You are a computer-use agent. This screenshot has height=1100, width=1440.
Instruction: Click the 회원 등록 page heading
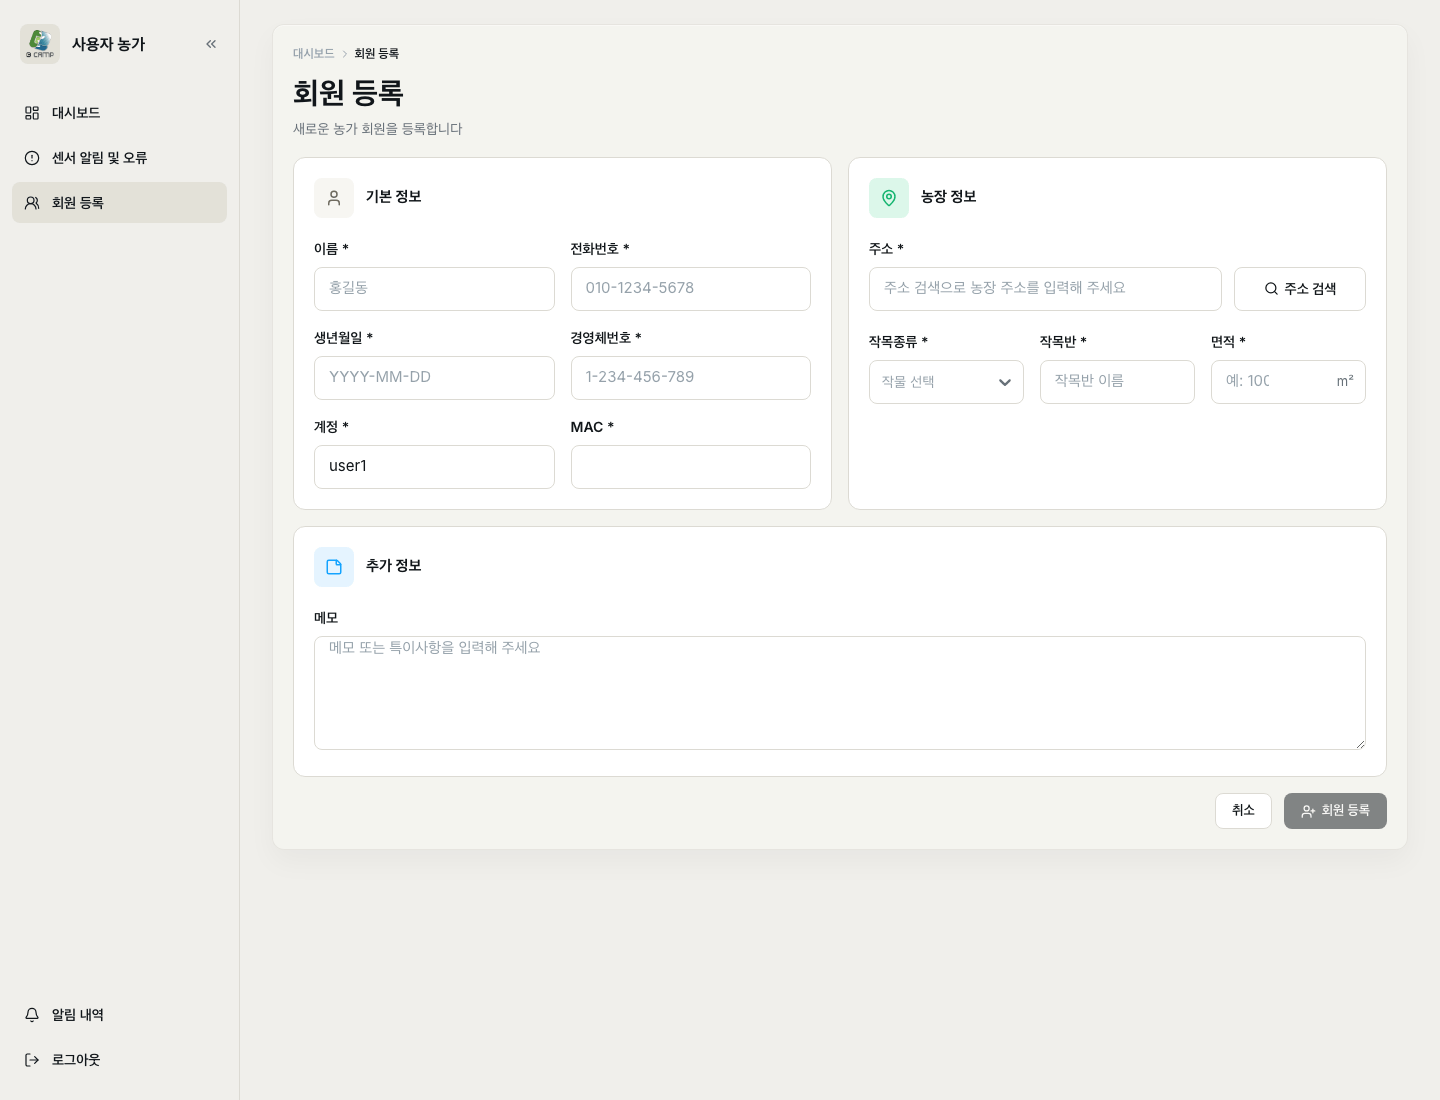point(348,93)
